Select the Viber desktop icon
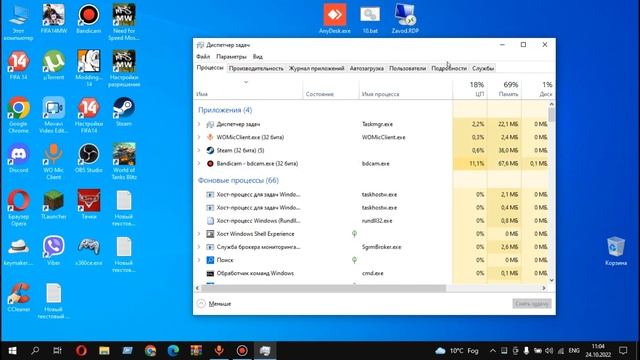 53,251
